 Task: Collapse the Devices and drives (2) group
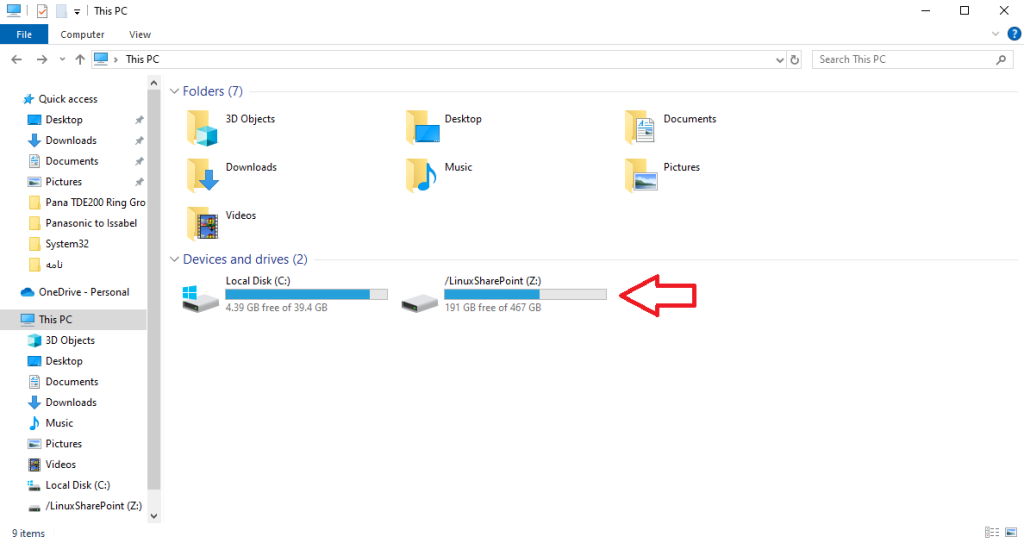click(174, 259)
